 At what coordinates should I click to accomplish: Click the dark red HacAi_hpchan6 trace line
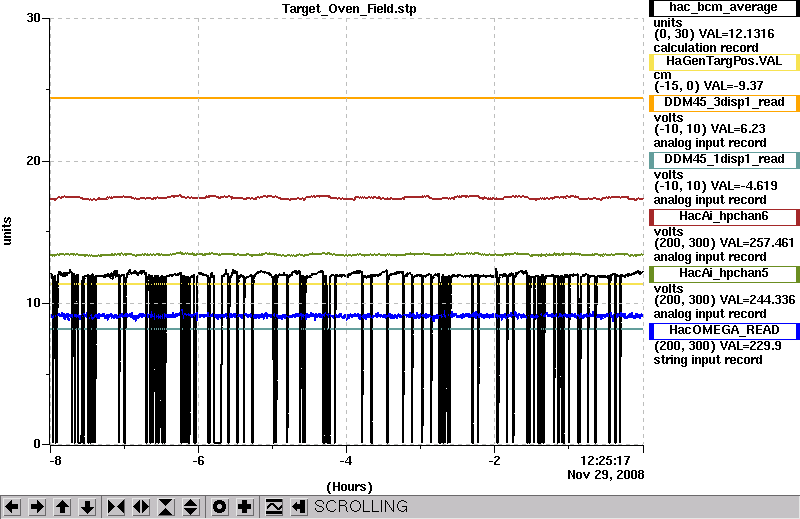347,197
